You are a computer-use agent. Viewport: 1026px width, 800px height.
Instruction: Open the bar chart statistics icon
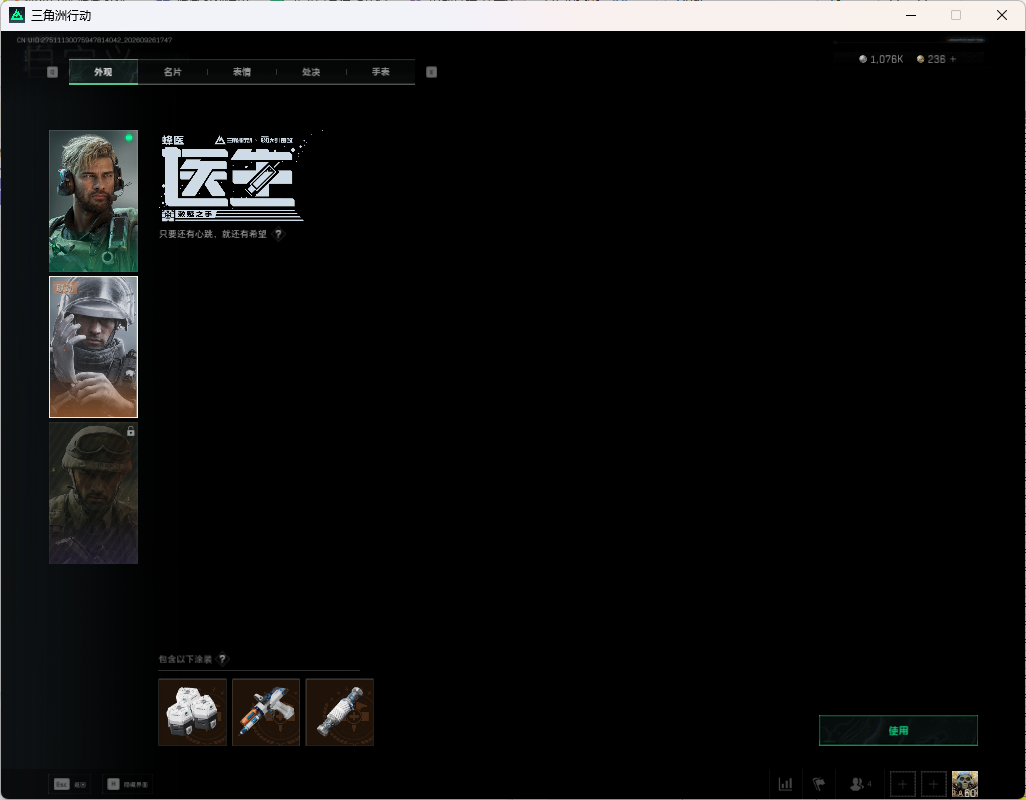pos(785,784)
